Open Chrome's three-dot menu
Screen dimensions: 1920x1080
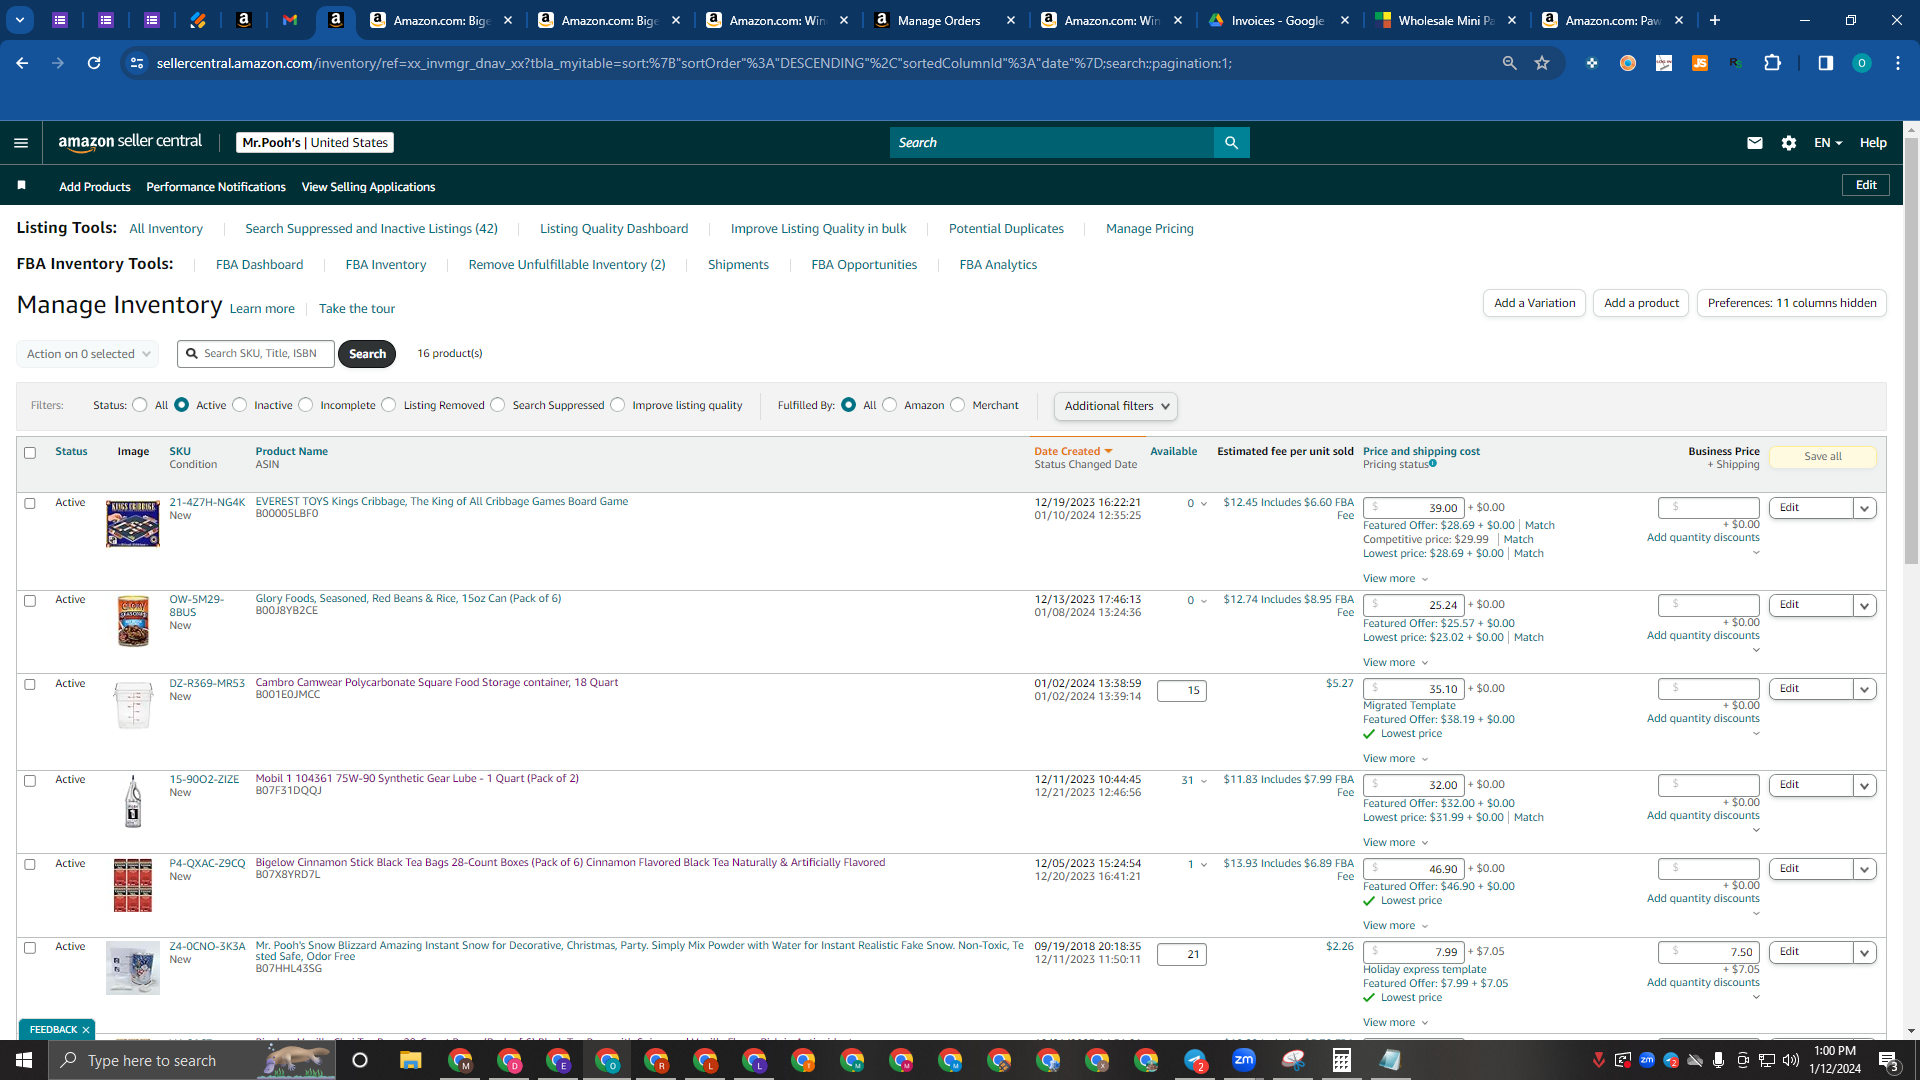1898,63
